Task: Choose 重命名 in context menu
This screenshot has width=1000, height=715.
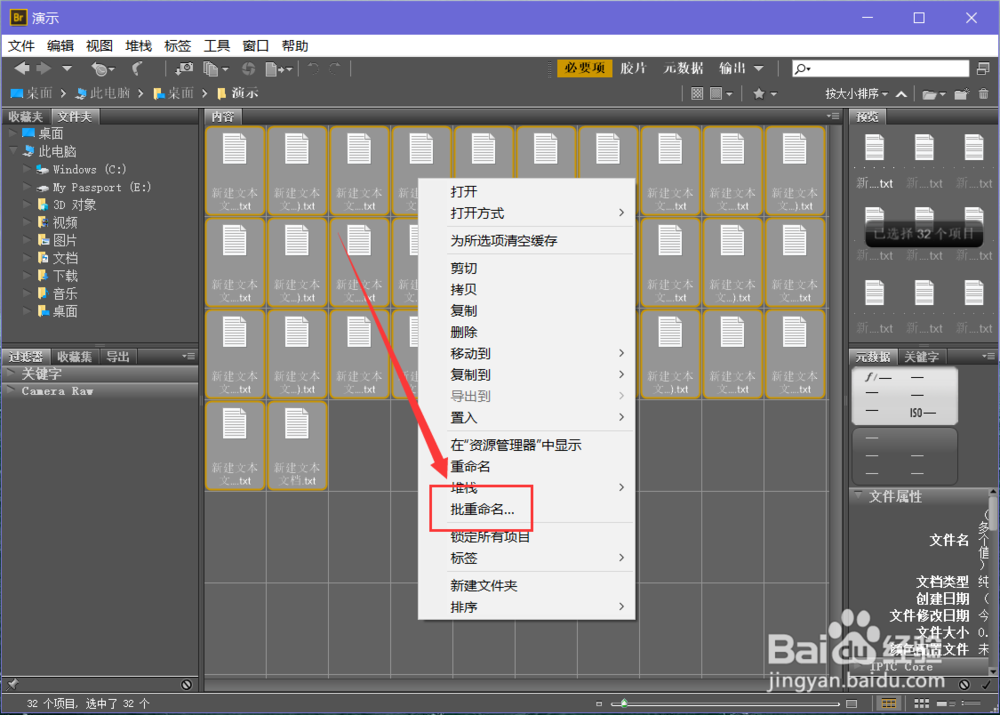Action: click(x=526, y=466)
